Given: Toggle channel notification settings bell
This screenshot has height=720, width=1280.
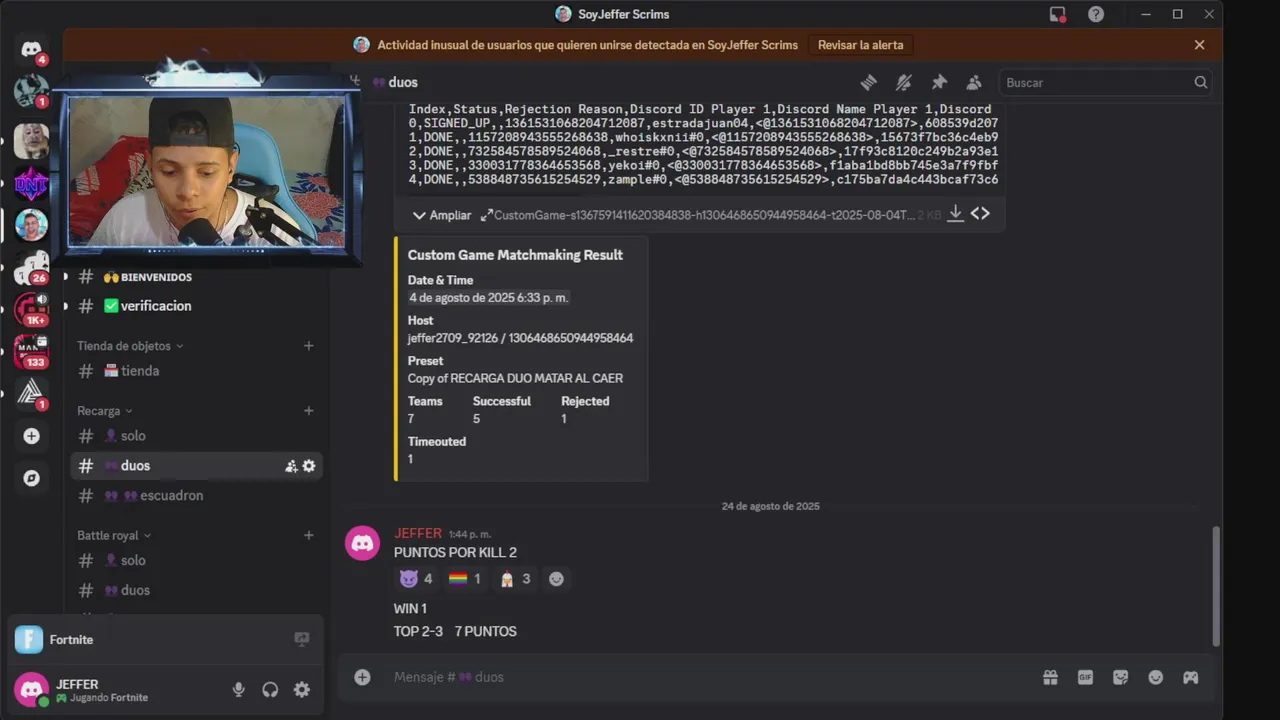Looking at the screenshot, I should coord(903,83).
